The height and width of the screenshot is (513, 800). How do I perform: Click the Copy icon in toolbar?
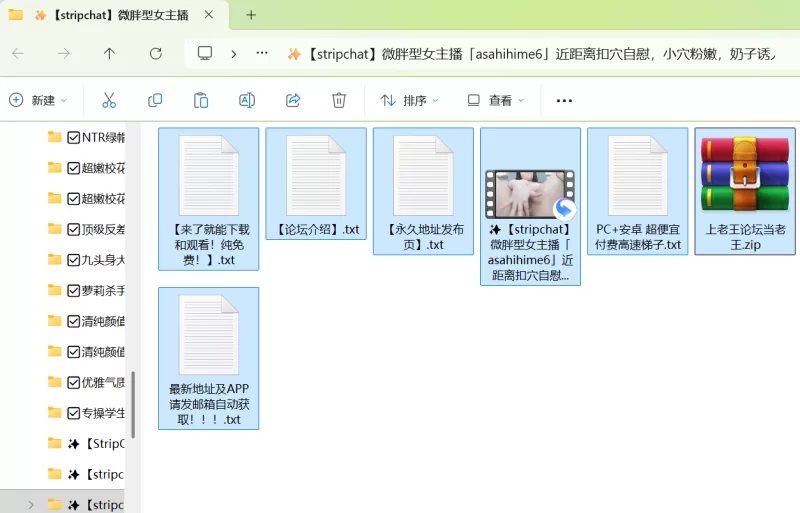[155, 100]
